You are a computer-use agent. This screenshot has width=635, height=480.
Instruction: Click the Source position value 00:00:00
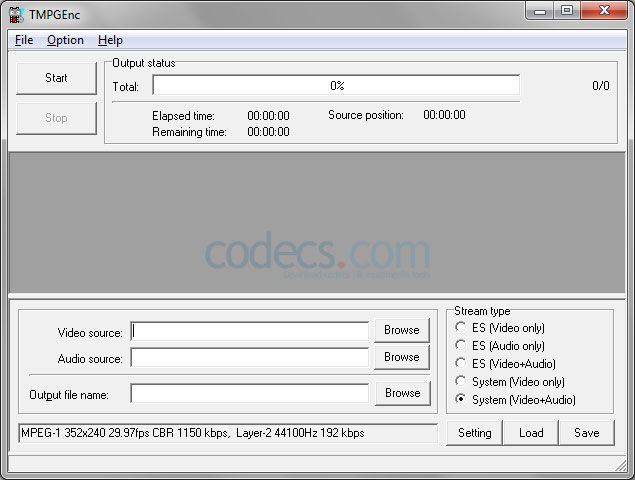click(x=444, y=115)
